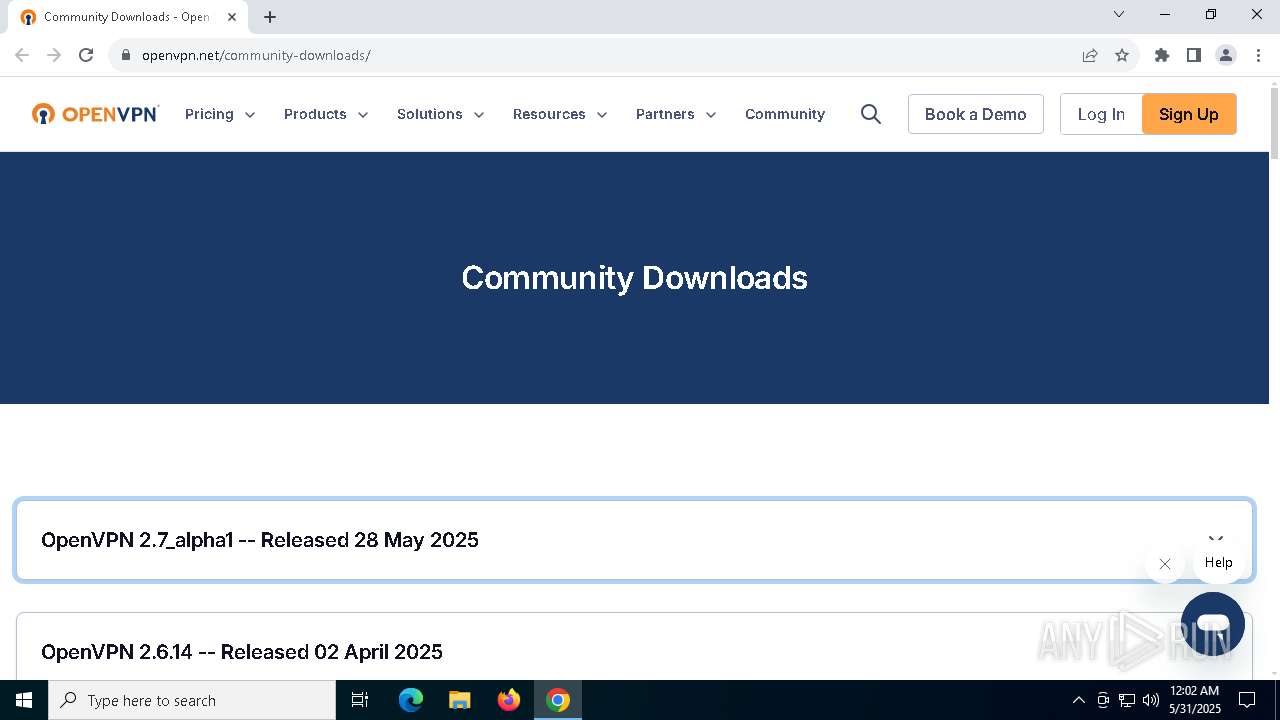Expand the Products menu
Image resolution: width=1280 pixels, height=720 pixels.
tap(326, 114)
